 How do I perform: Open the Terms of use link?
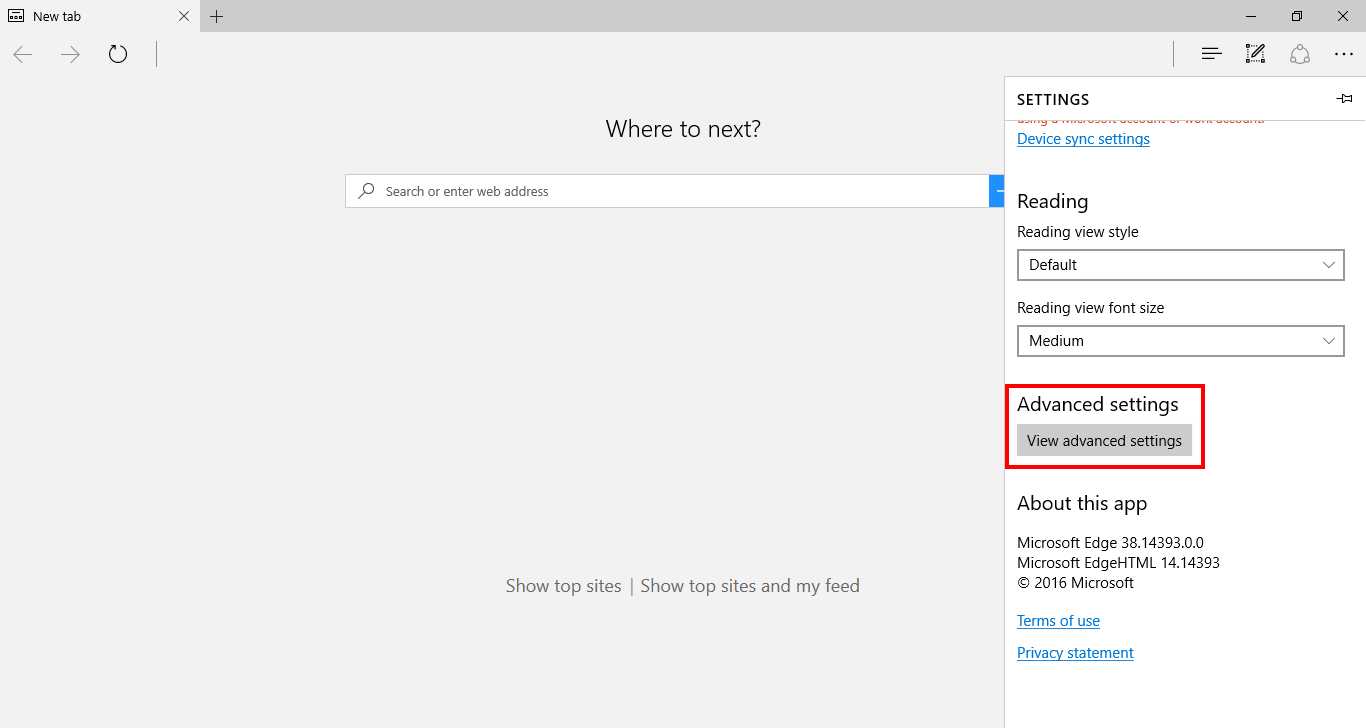(1058, 621)
